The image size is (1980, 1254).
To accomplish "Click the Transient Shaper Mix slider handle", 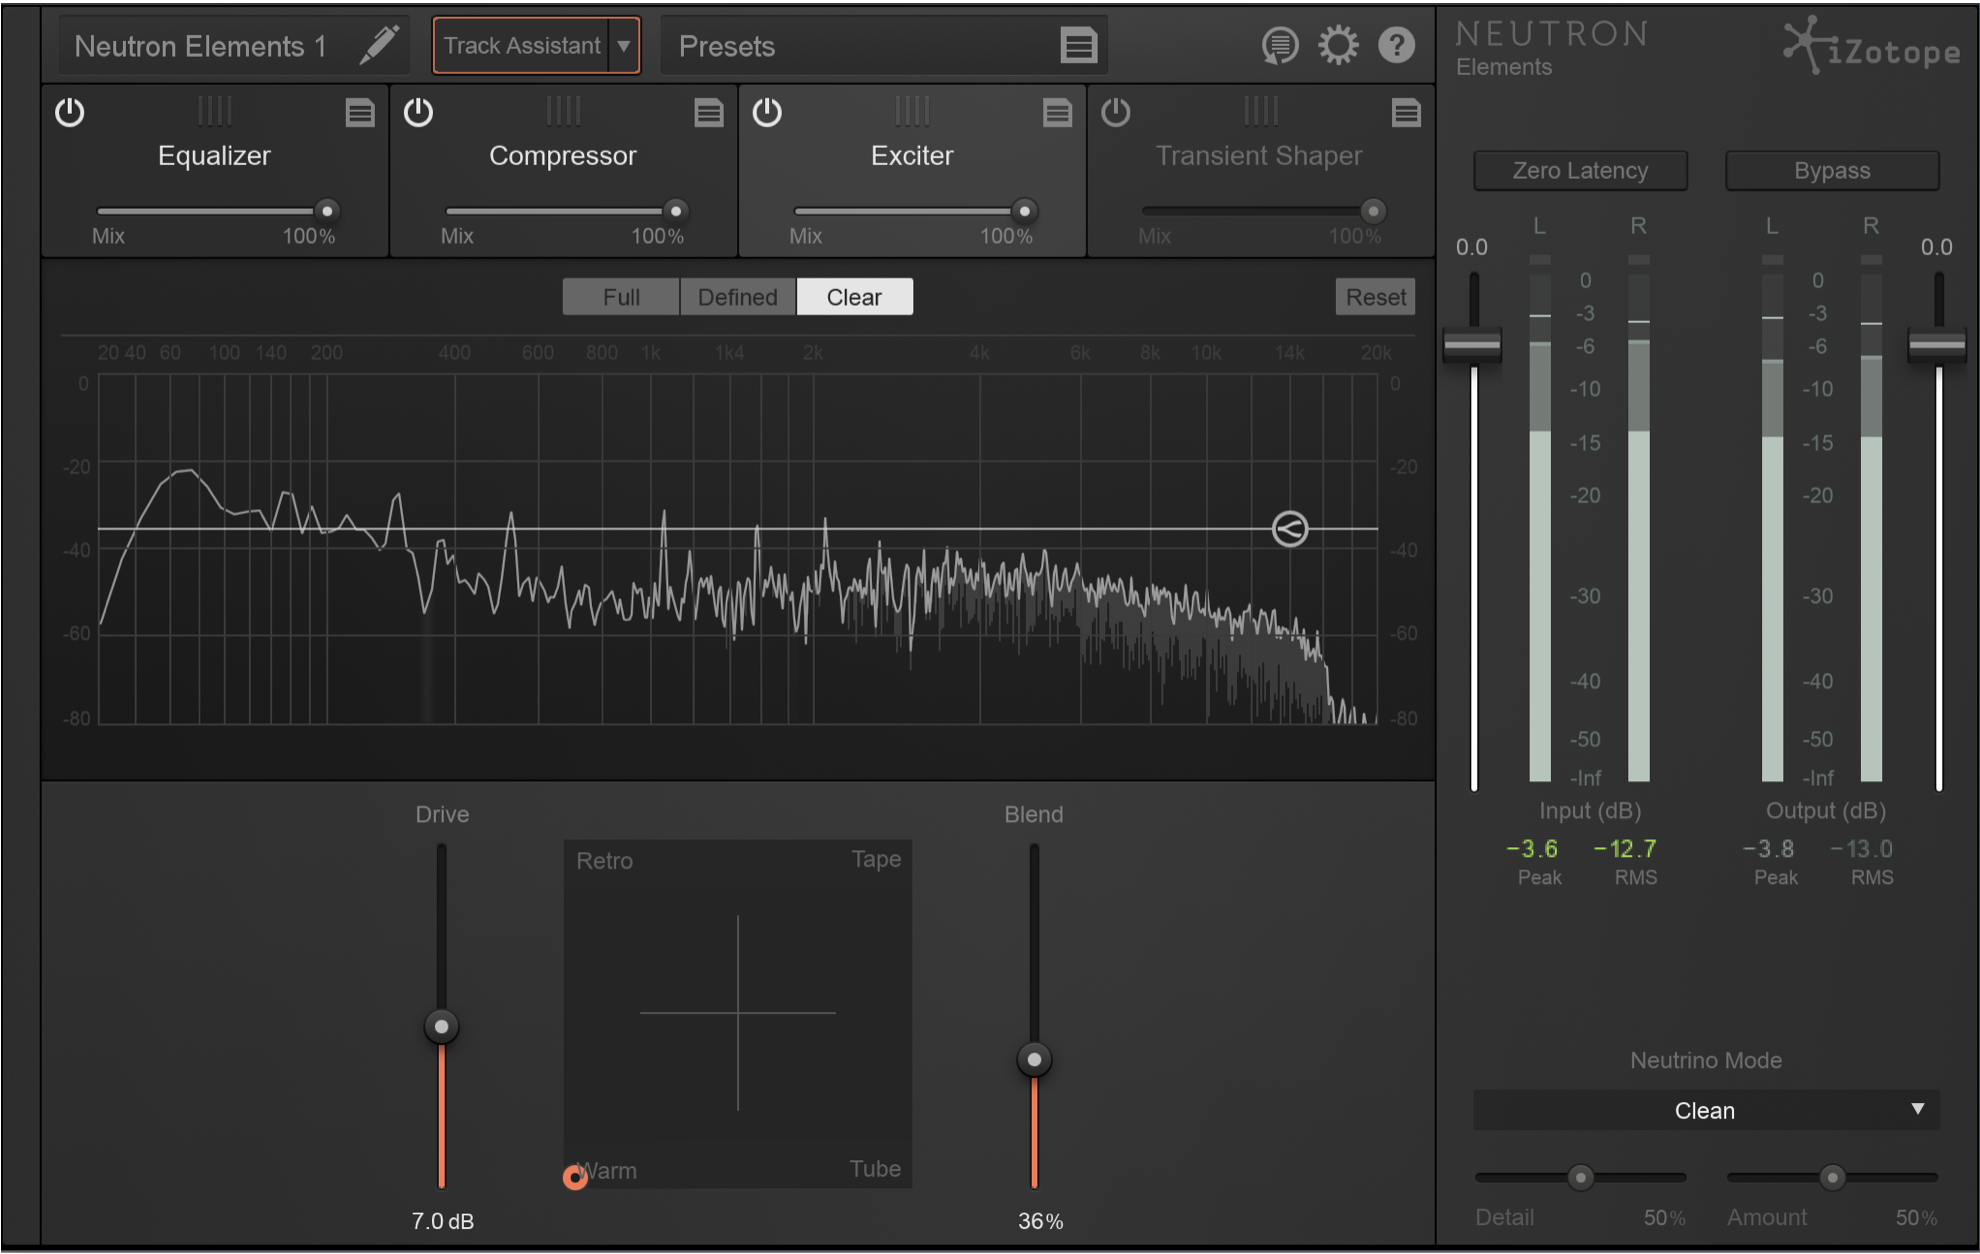I will (1373, 211).
